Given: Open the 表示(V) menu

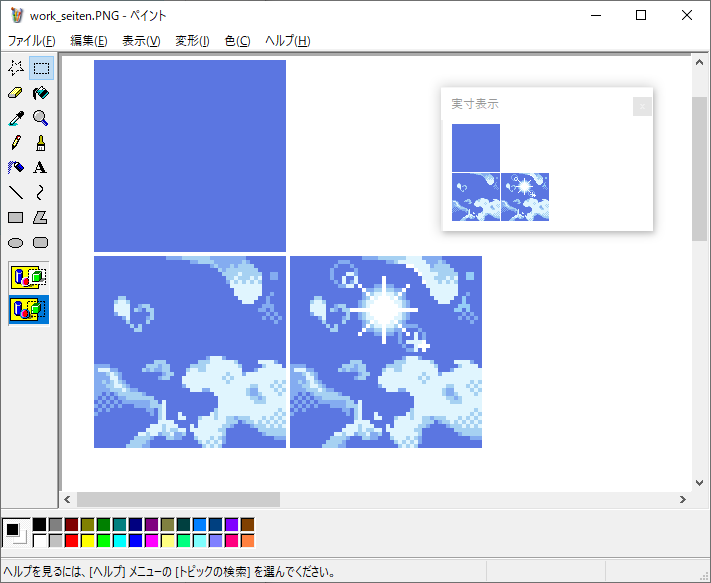Looking at the screenshot, I should point(141,41).
